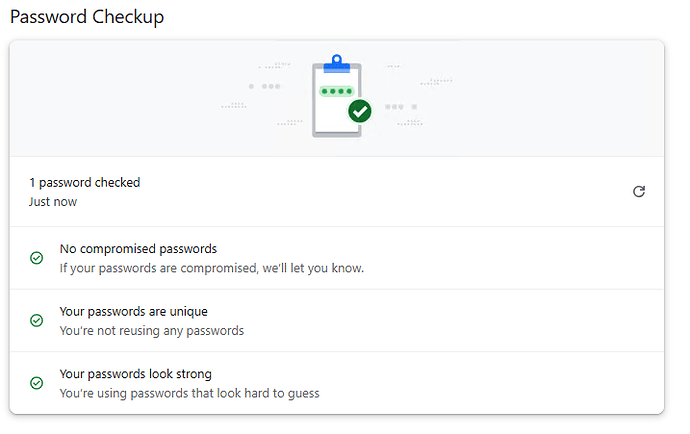
Task: Click the refresh password check icon
Action: click(x=639, y=191)
